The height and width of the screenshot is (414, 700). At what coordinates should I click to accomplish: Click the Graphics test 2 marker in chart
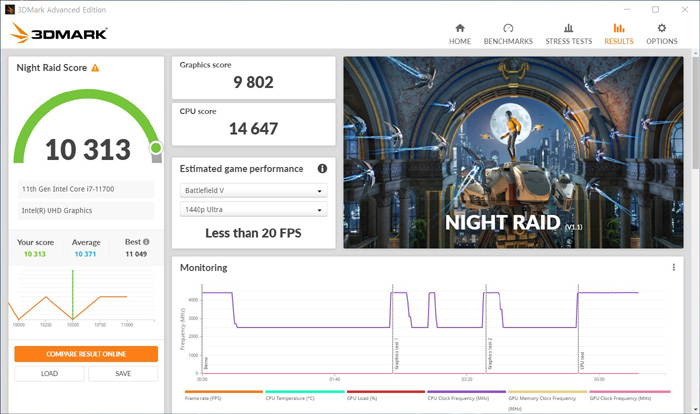[489, 355]
